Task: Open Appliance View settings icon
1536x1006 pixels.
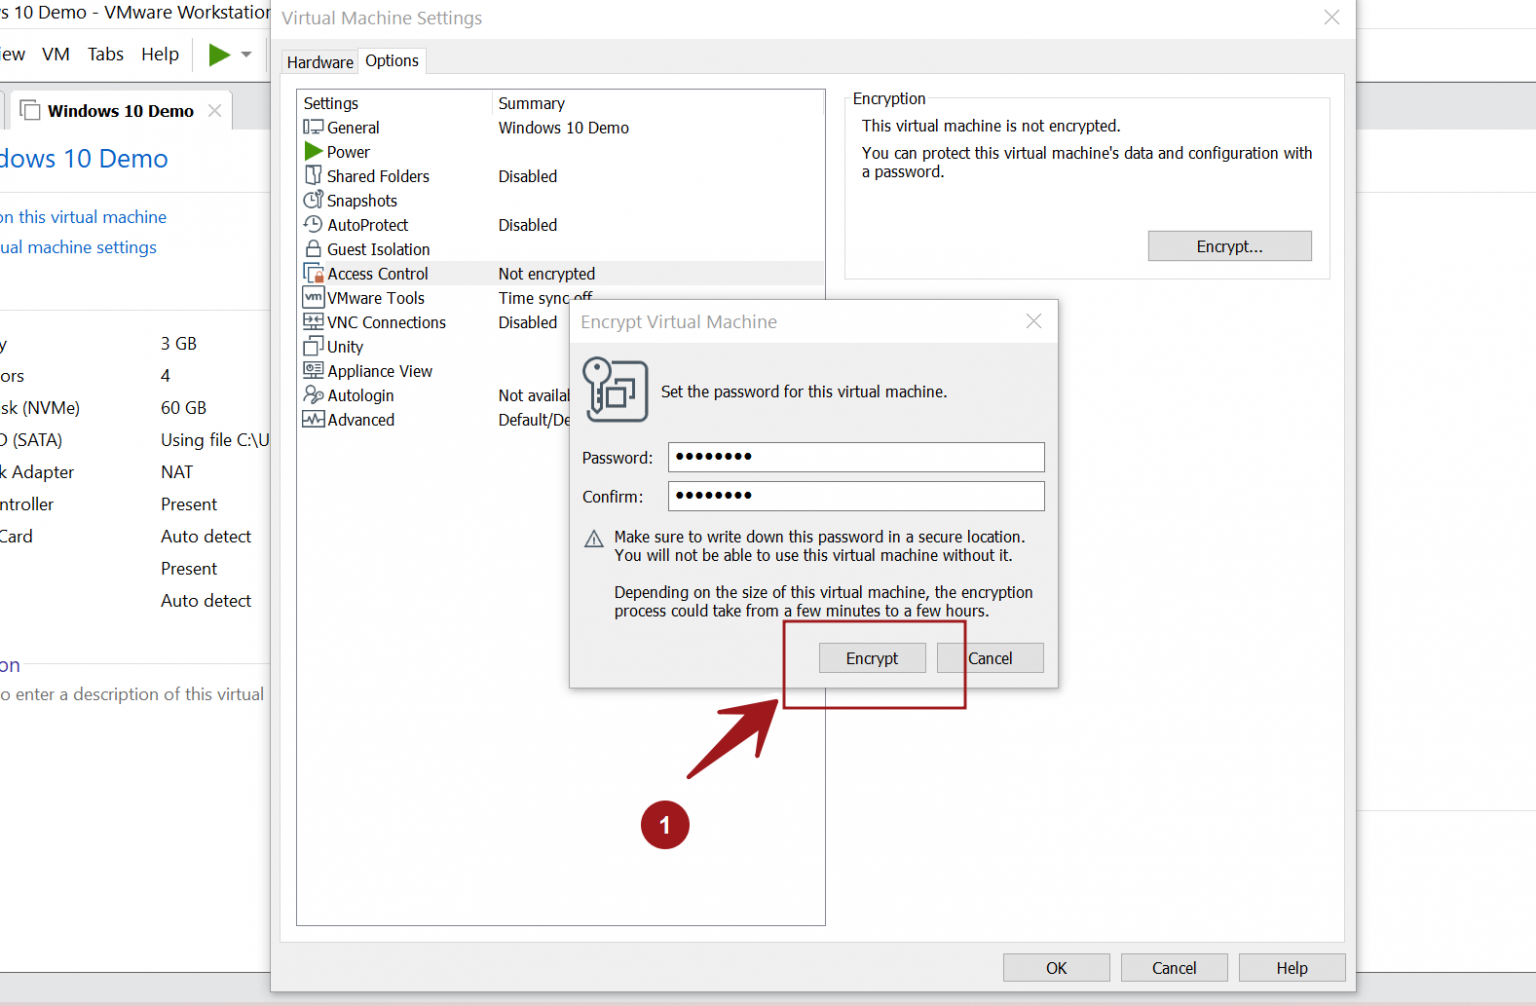Action: (313, 370)
